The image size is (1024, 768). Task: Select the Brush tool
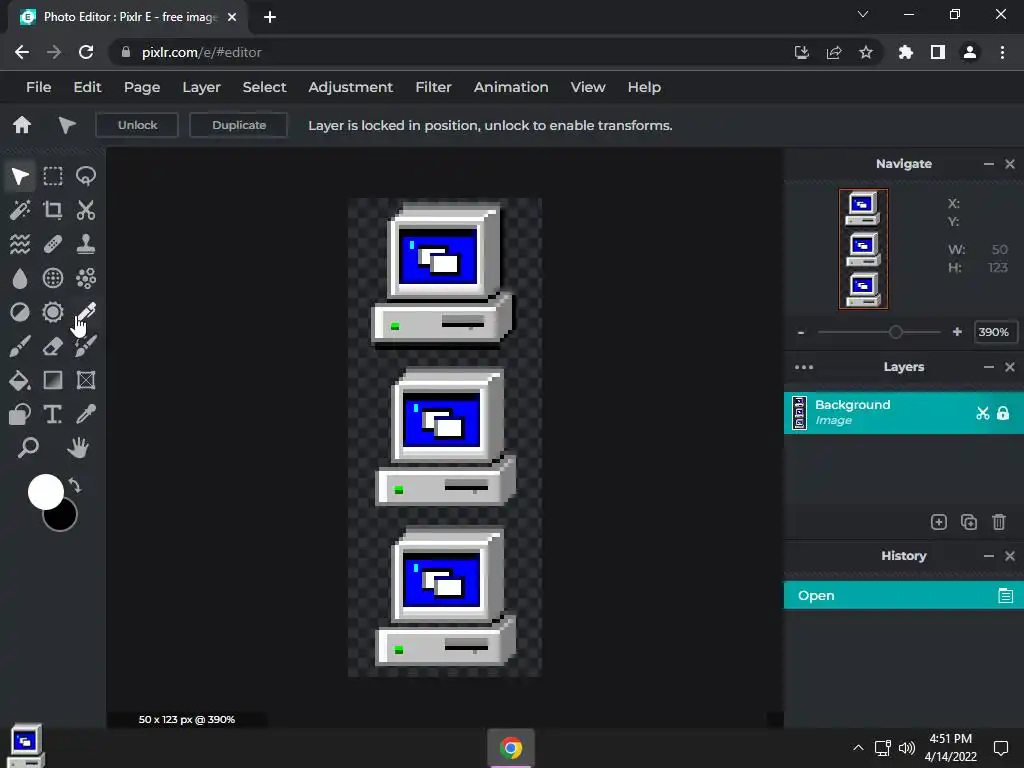click(20, 346)
